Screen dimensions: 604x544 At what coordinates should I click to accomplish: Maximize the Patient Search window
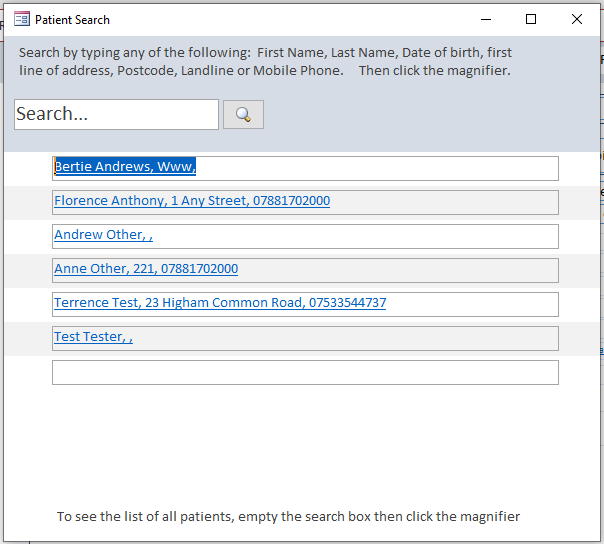pos(531,19)
